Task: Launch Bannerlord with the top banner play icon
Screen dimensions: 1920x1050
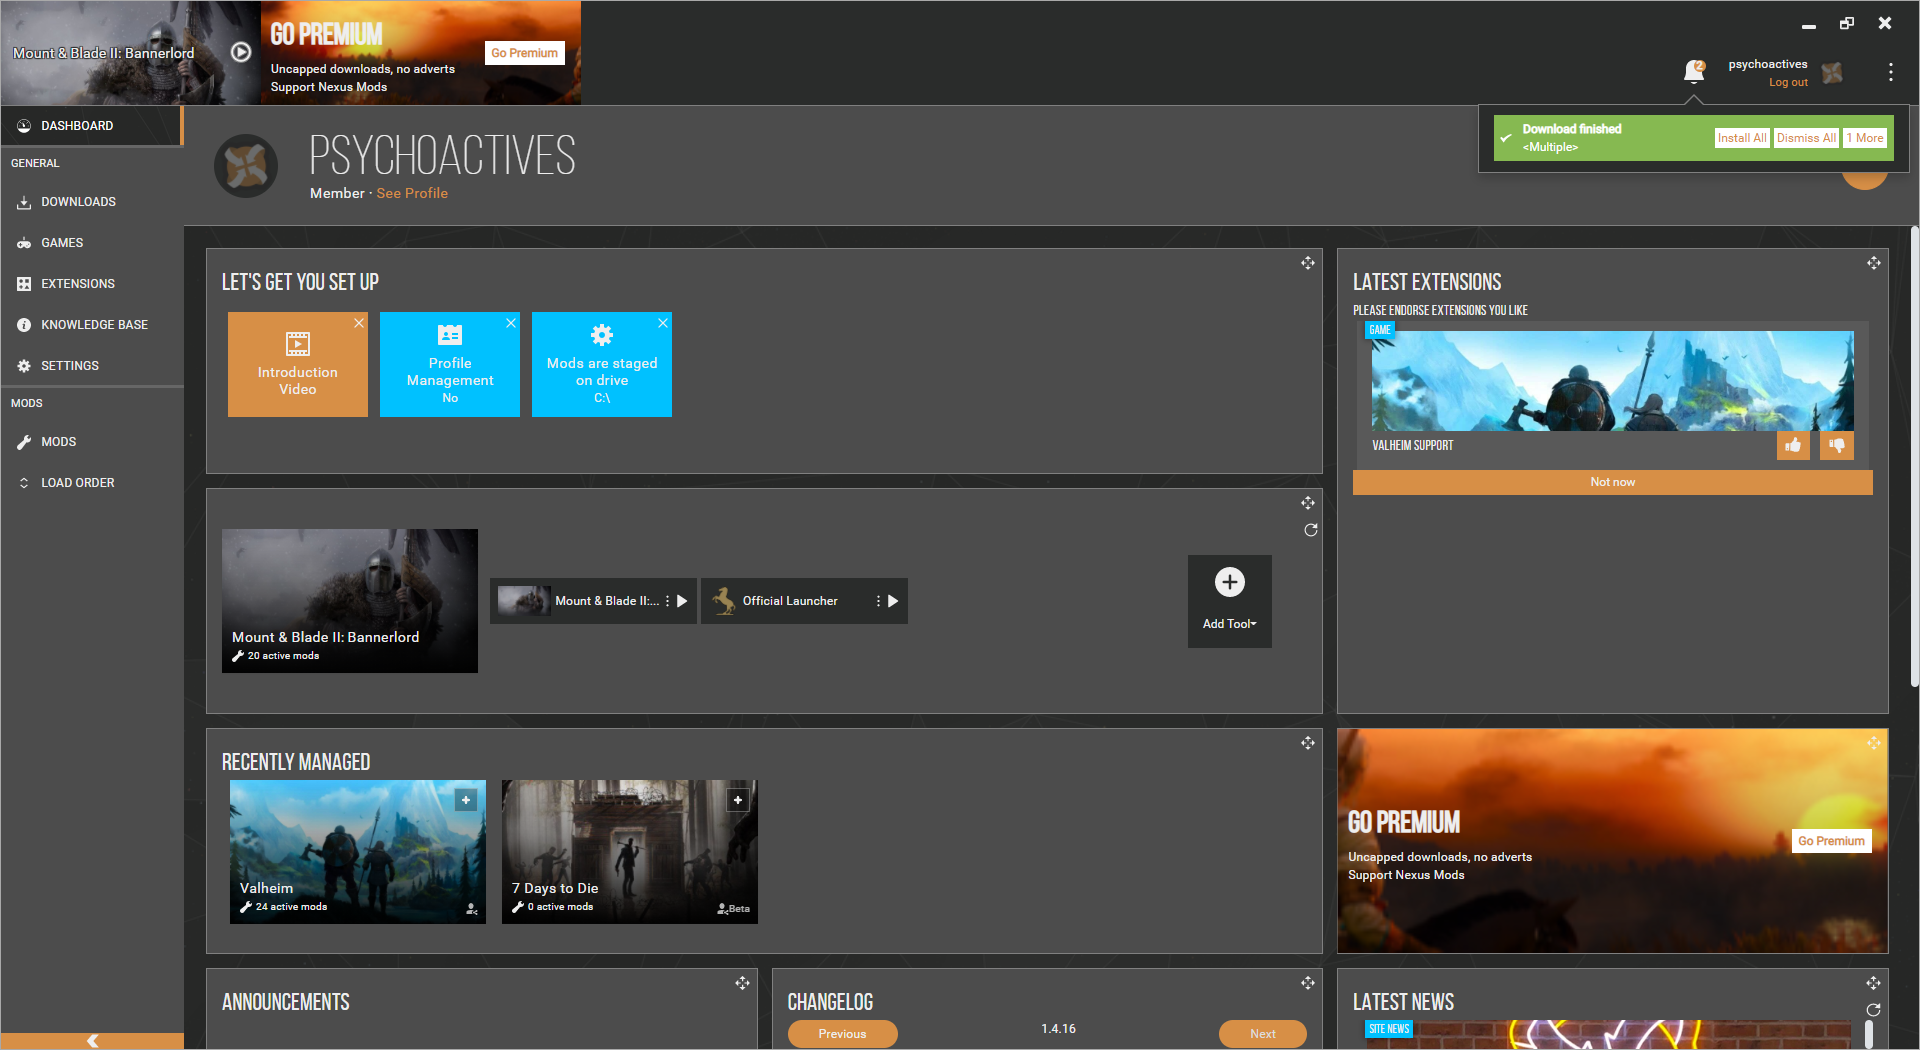Action: [241, 52]
